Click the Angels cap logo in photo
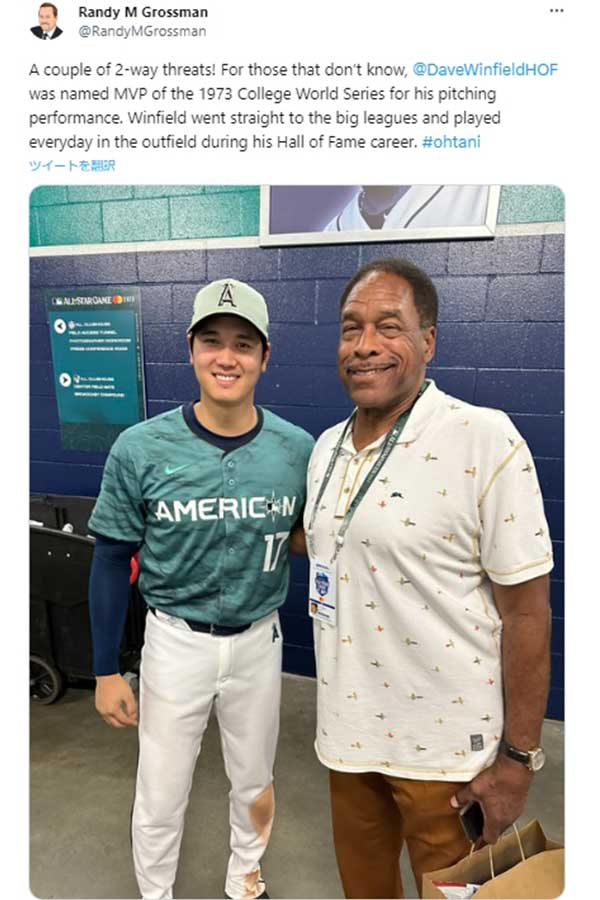This screenshot has height=900, width=600. coord(227,298)
